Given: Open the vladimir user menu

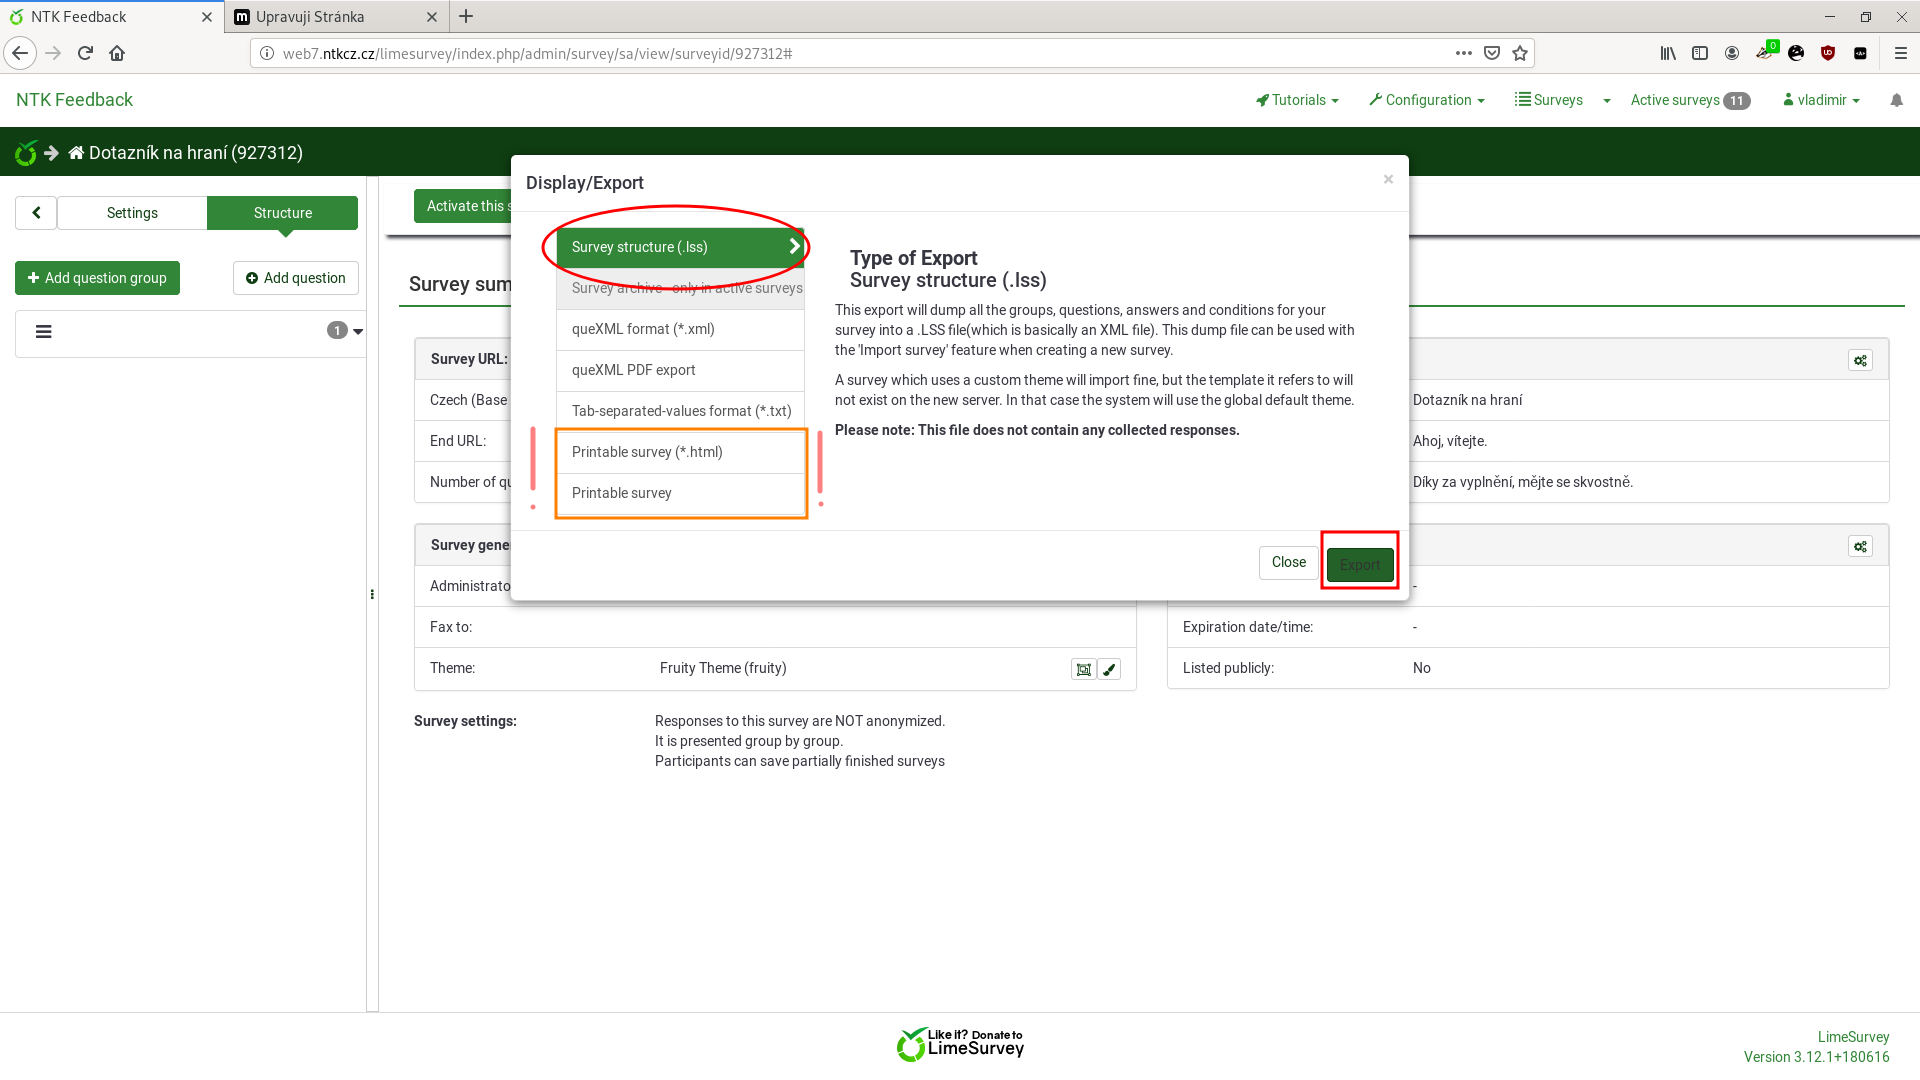Looking at the screenshot, I should [x=1821, y=100].
